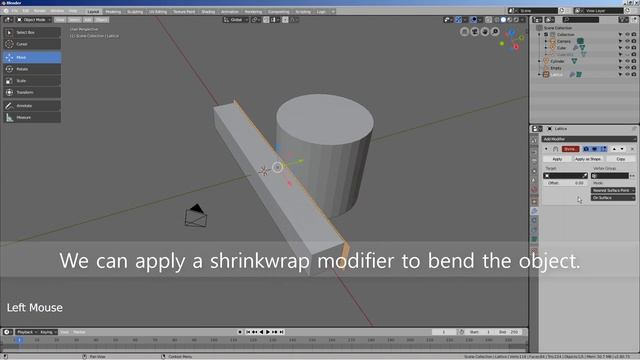Switch to the UV Editing workspace tab

pyautogui.click(x=158, y=11)
